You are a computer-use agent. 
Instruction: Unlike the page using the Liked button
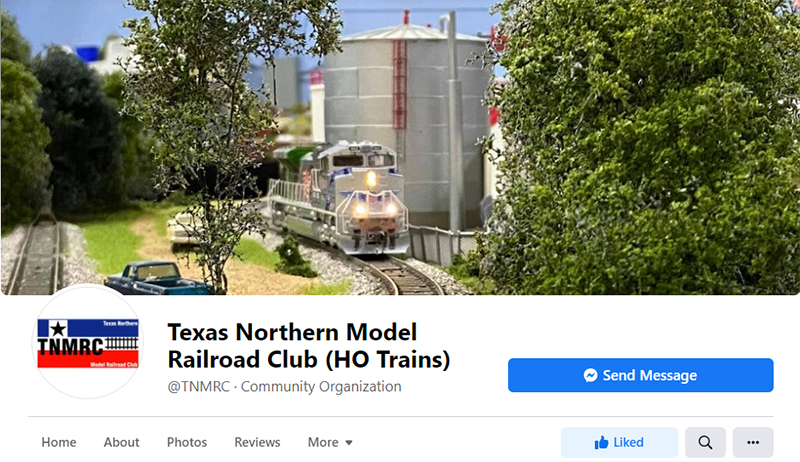point(619,442)
